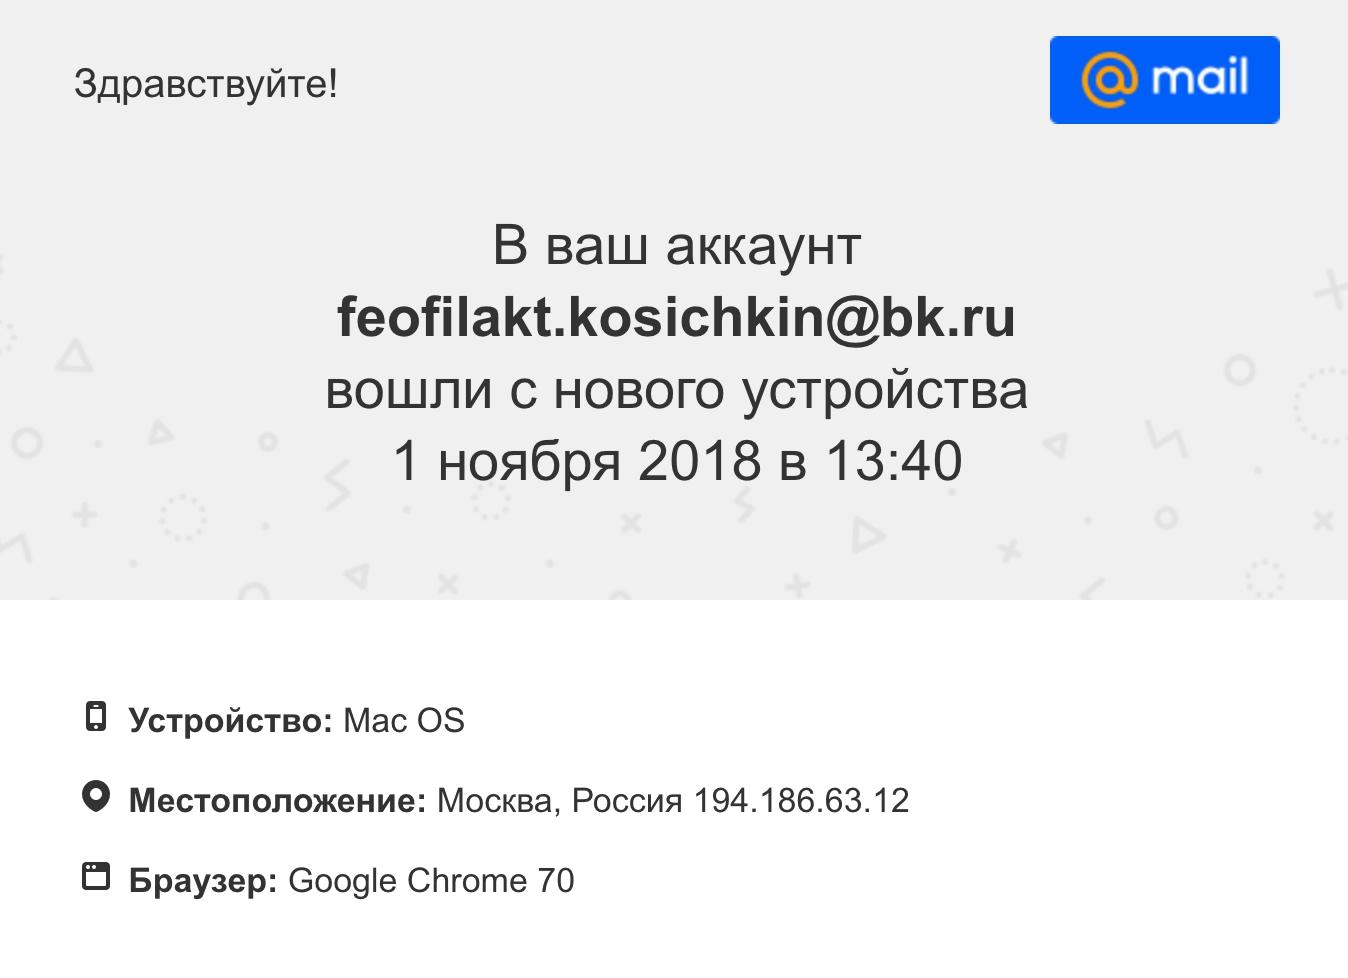
Task: Click the phone device icon
Action: tap(95, 717)
